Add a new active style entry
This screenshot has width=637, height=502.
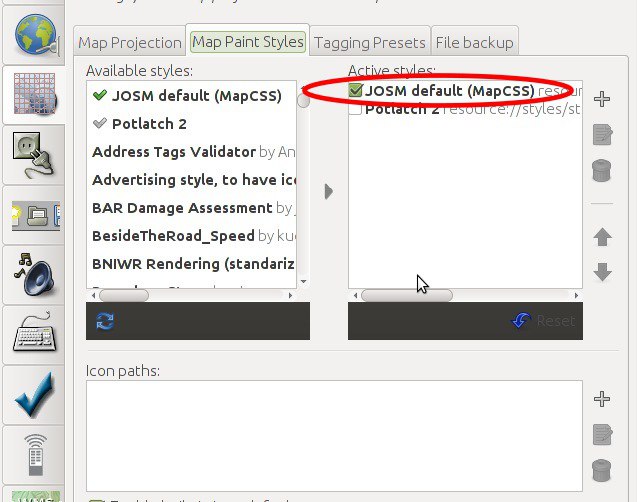(602, 99)
